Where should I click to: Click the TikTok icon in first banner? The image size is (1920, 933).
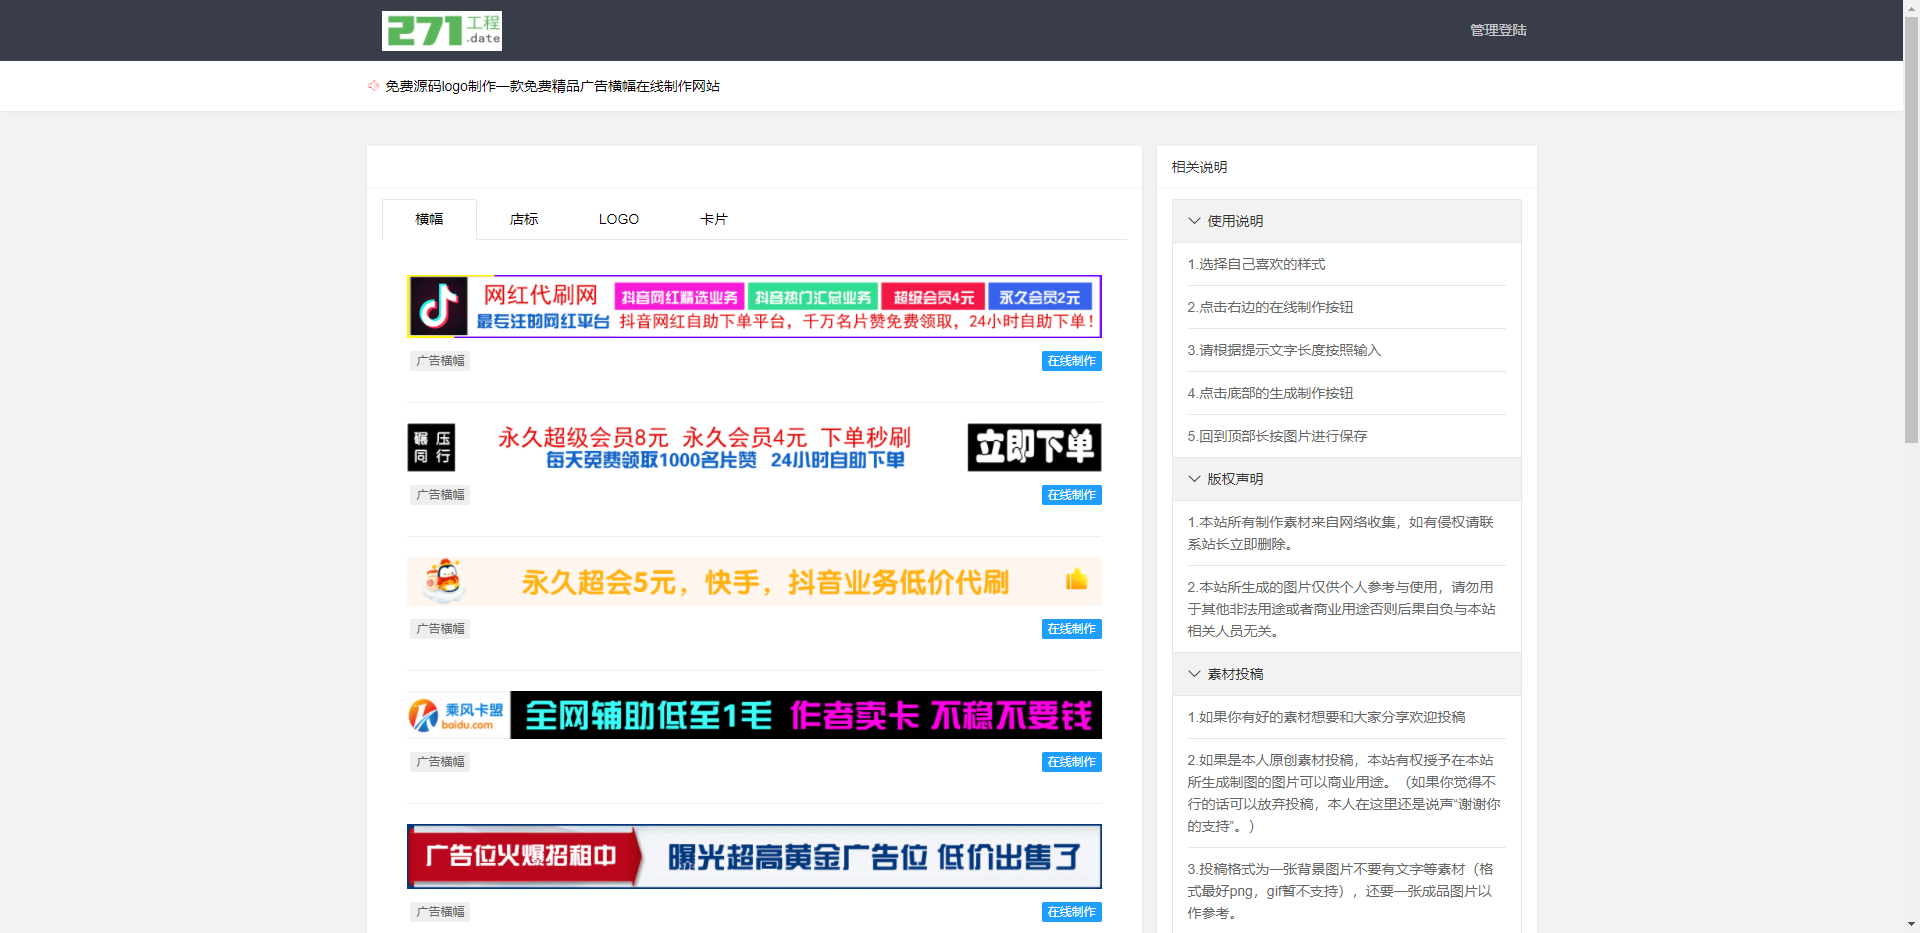(x=438, y=307)
